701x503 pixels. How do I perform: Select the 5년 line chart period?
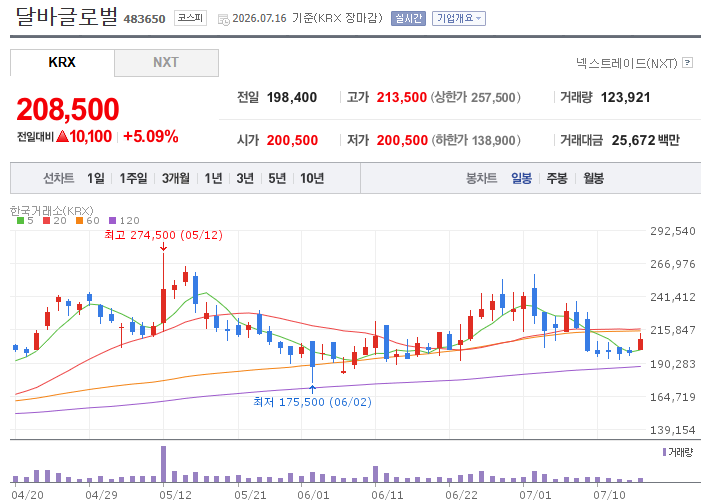coord(277,178)
